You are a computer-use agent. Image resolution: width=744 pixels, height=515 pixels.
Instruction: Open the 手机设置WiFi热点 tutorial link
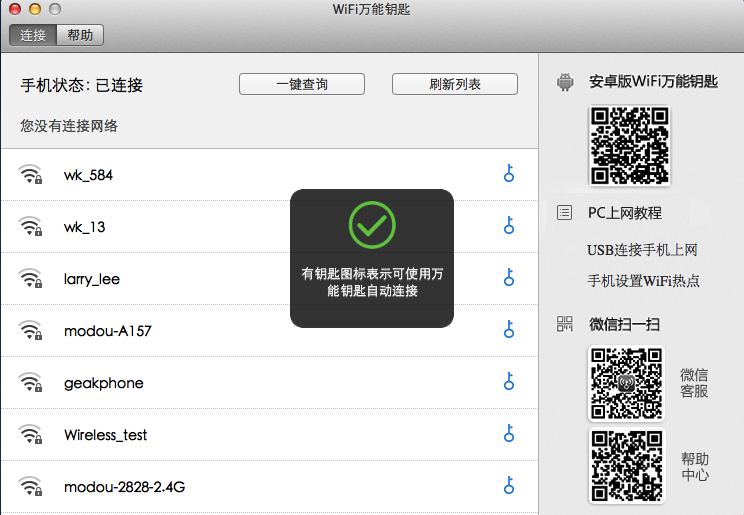pos(643,281)
